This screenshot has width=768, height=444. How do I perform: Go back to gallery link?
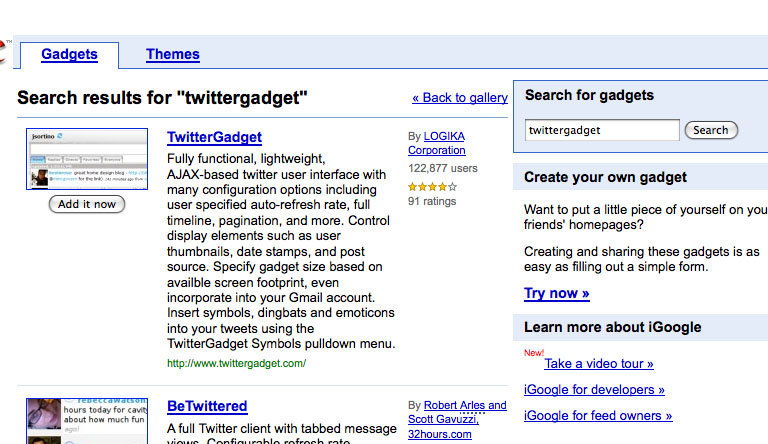click(x=459, y=98)
